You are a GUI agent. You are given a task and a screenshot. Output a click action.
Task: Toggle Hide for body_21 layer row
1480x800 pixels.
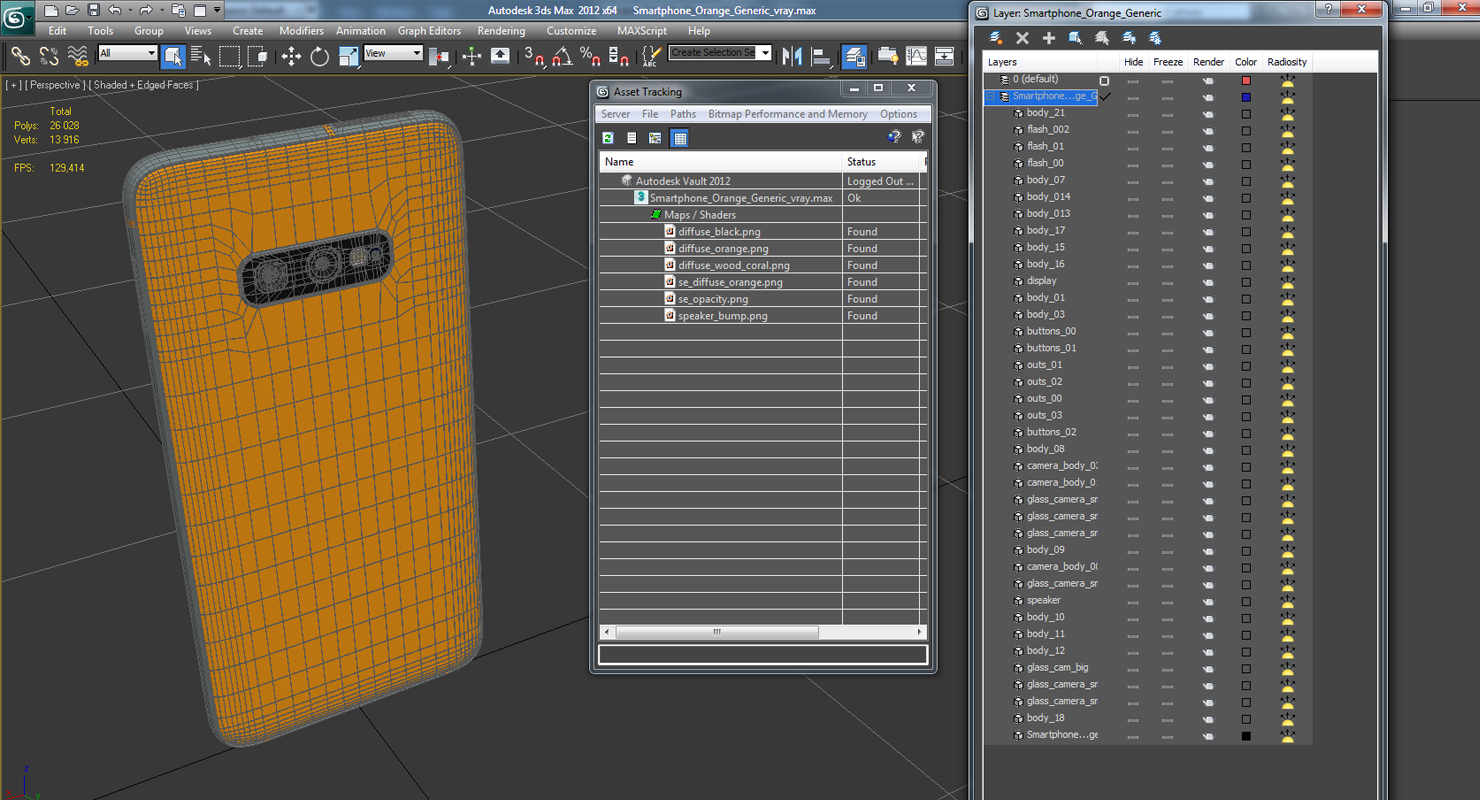(x=1133, y=114)
